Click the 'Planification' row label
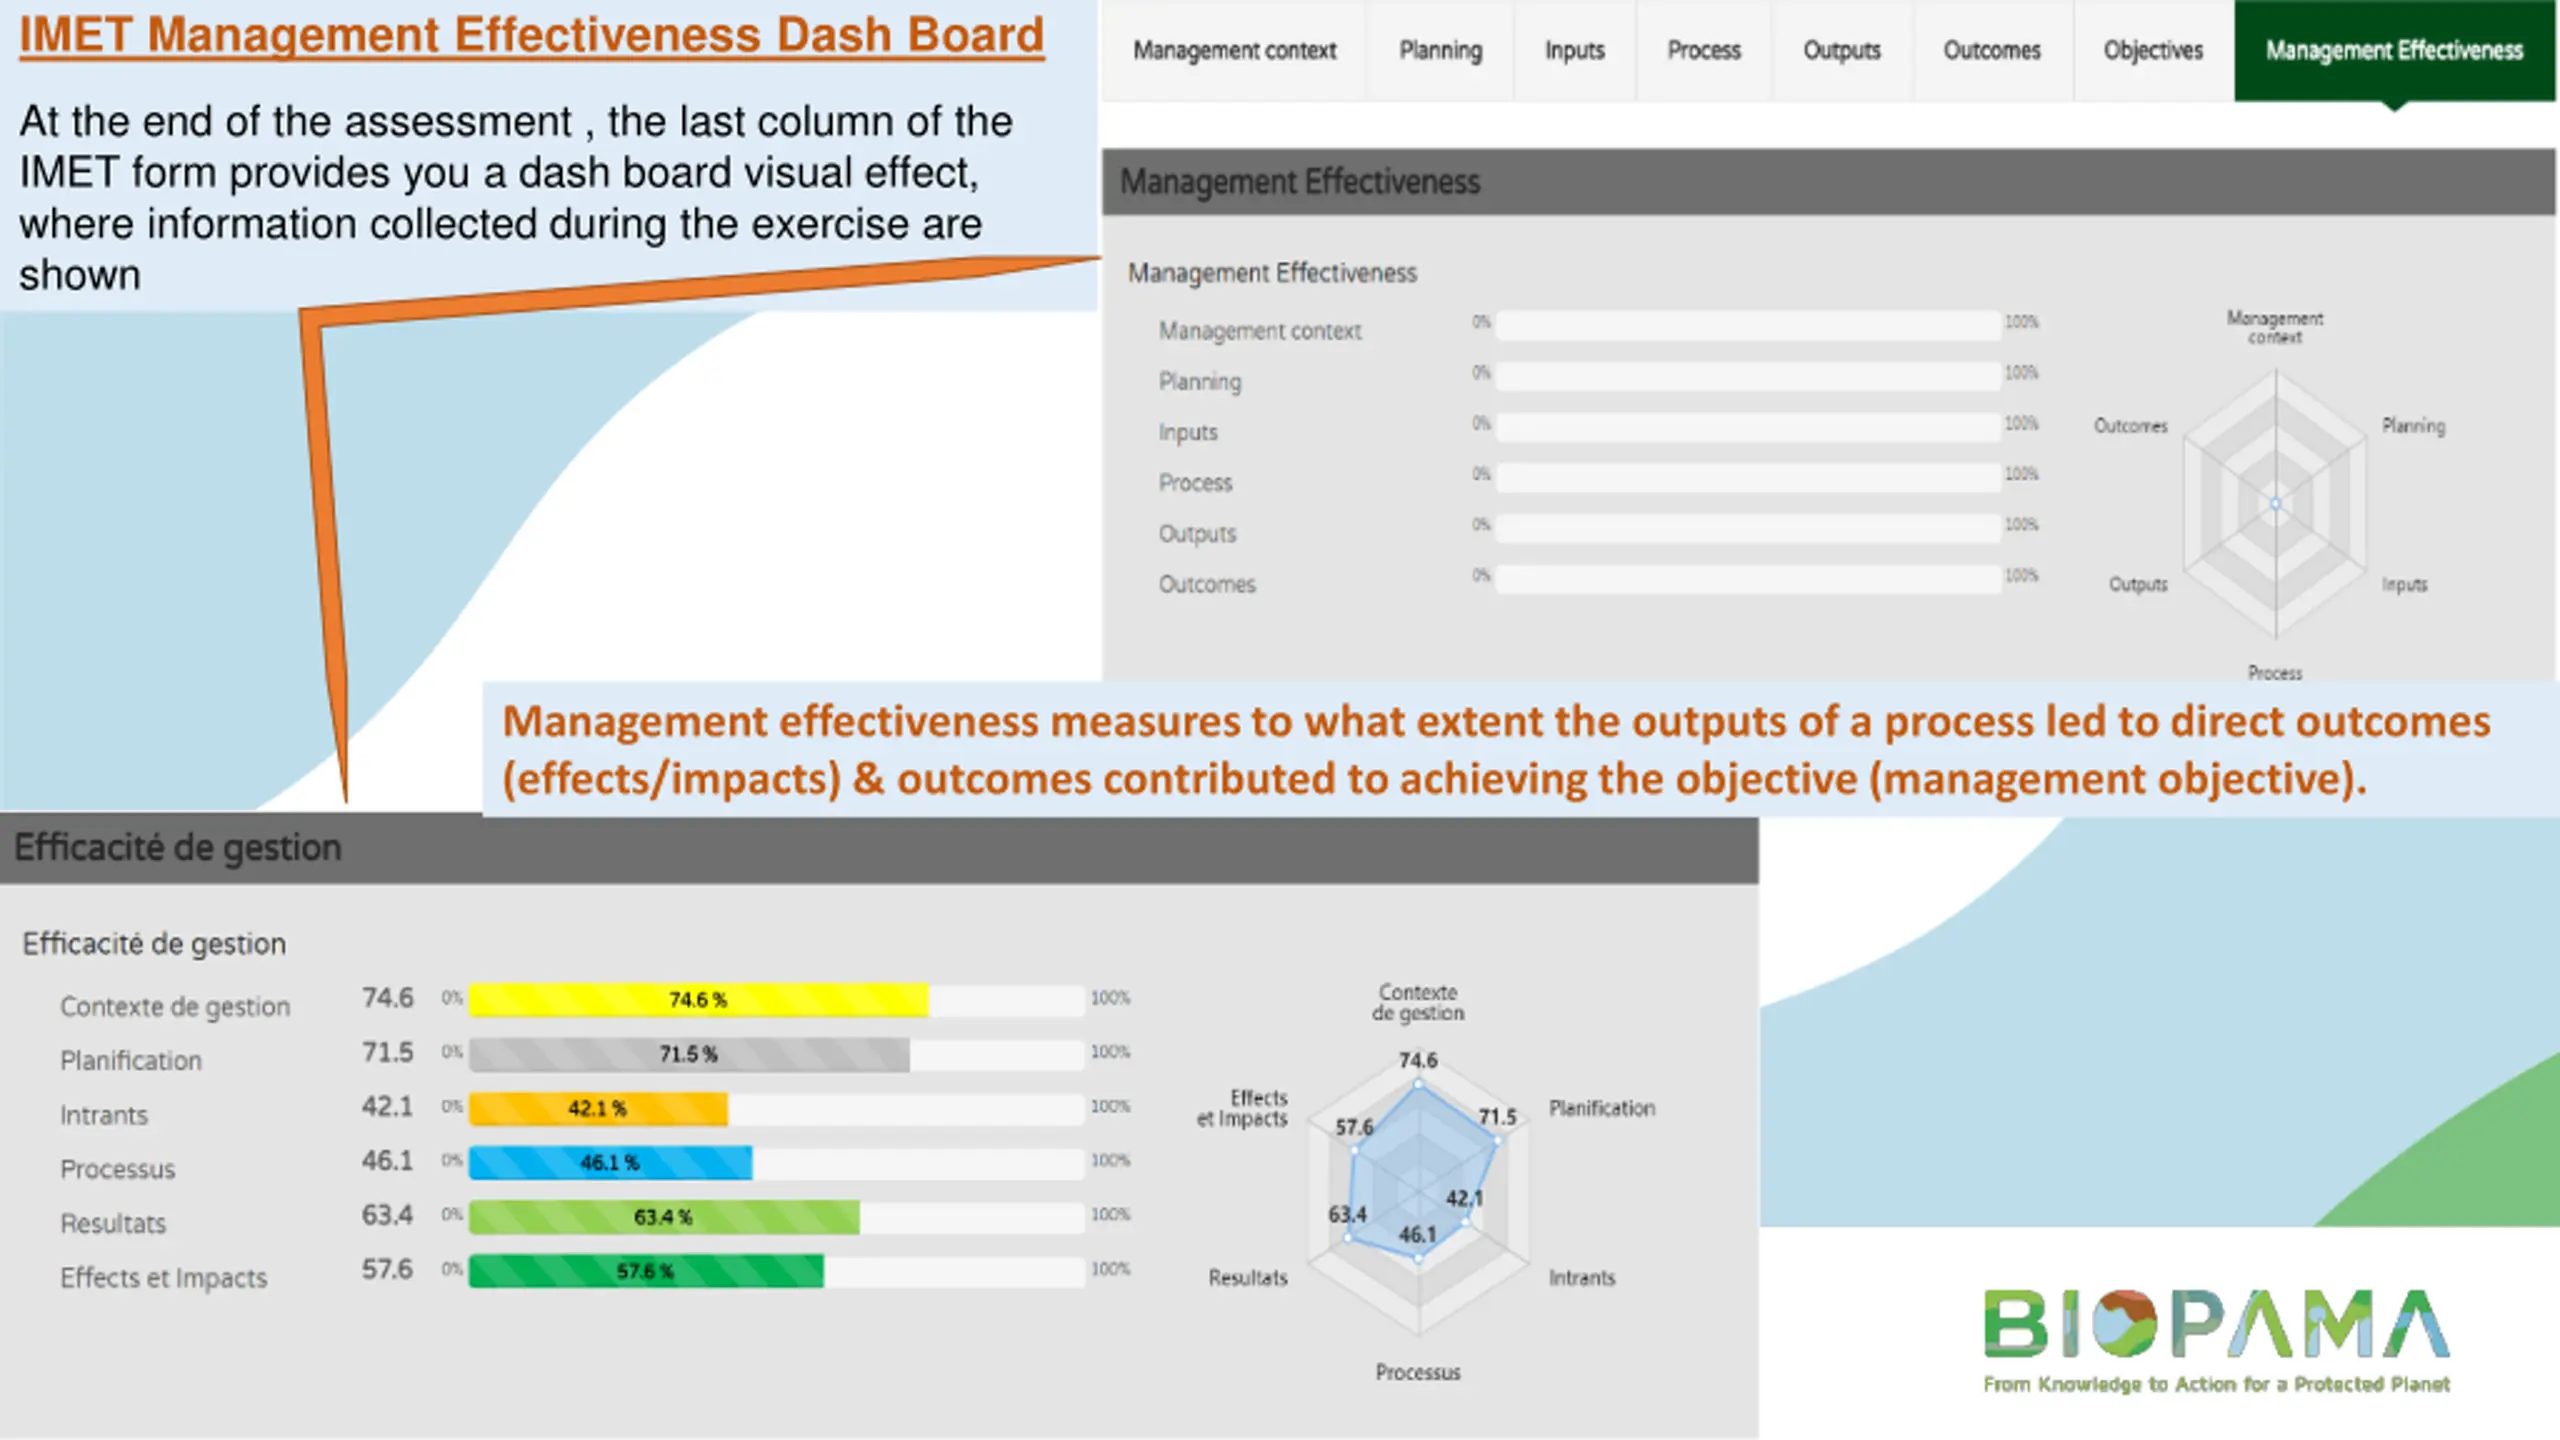This screenshot has width=2560, height=1440. 131,1060
